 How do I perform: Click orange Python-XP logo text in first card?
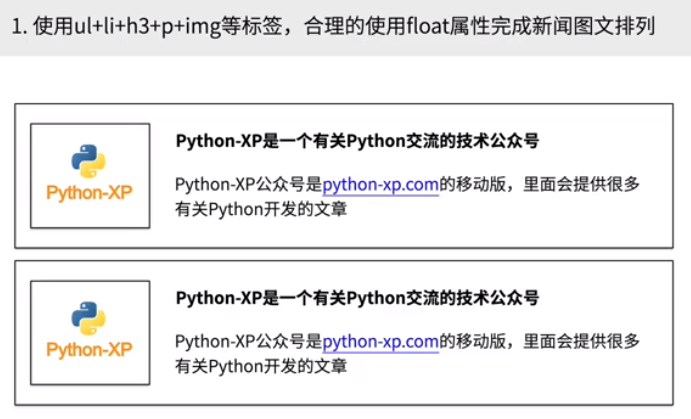point(89,192)
